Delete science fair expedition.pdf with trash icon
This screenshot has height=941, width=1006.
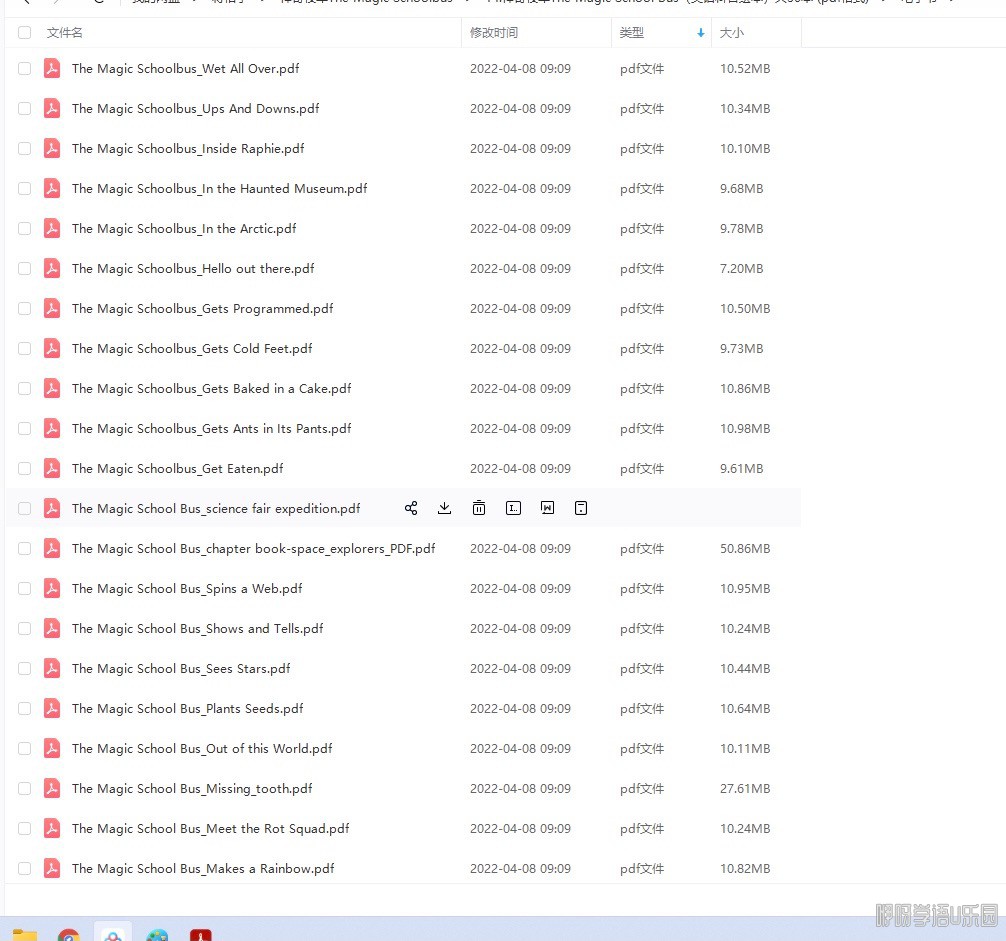479,508
